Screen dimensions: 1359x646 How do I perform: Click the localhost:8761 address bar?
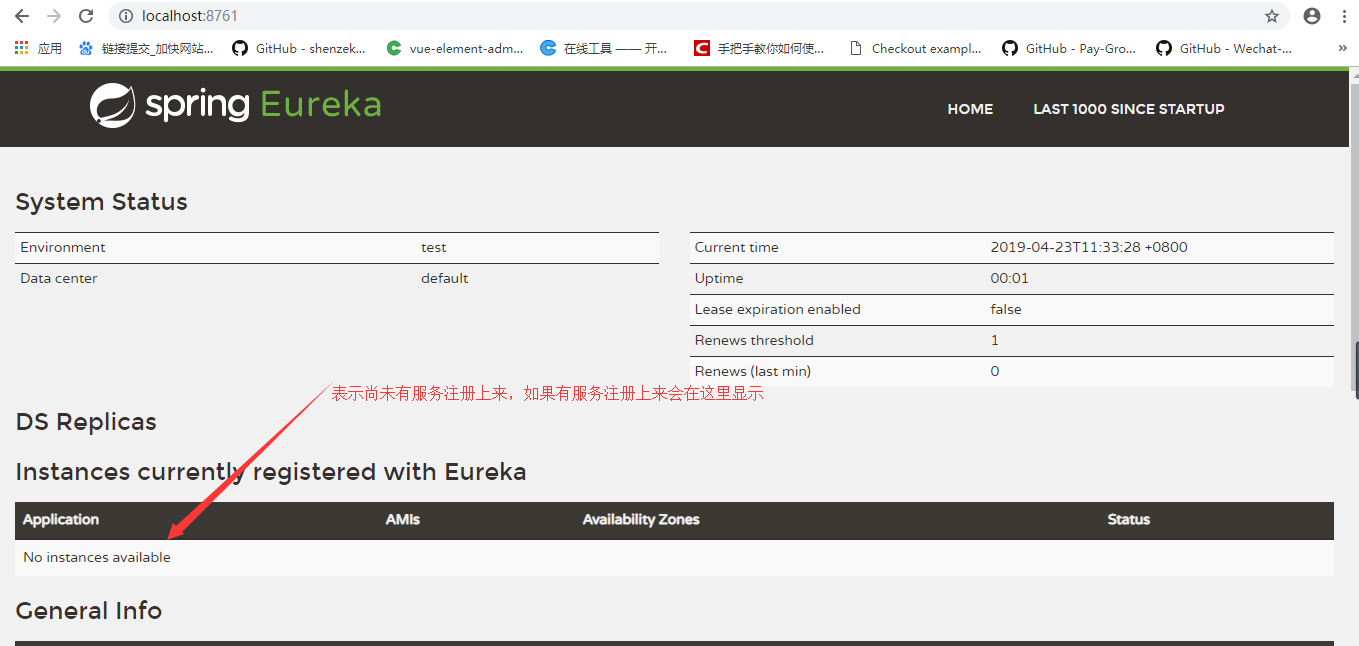click(x=700, y=16)
